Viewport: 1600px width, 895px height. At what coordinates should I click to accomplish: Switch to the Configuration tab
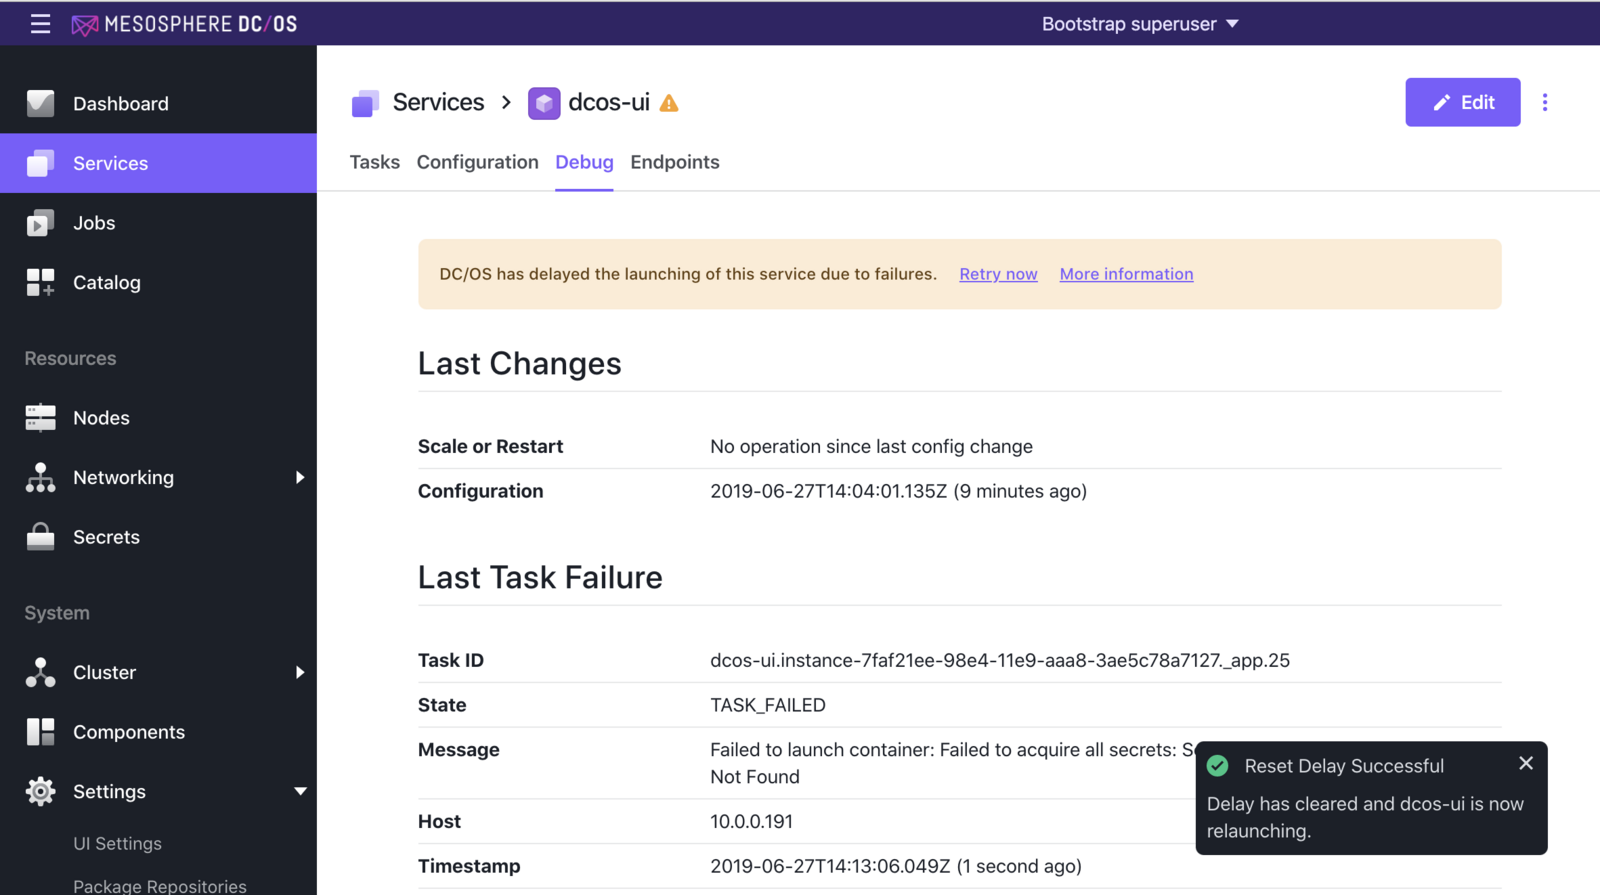coord(477,162)
